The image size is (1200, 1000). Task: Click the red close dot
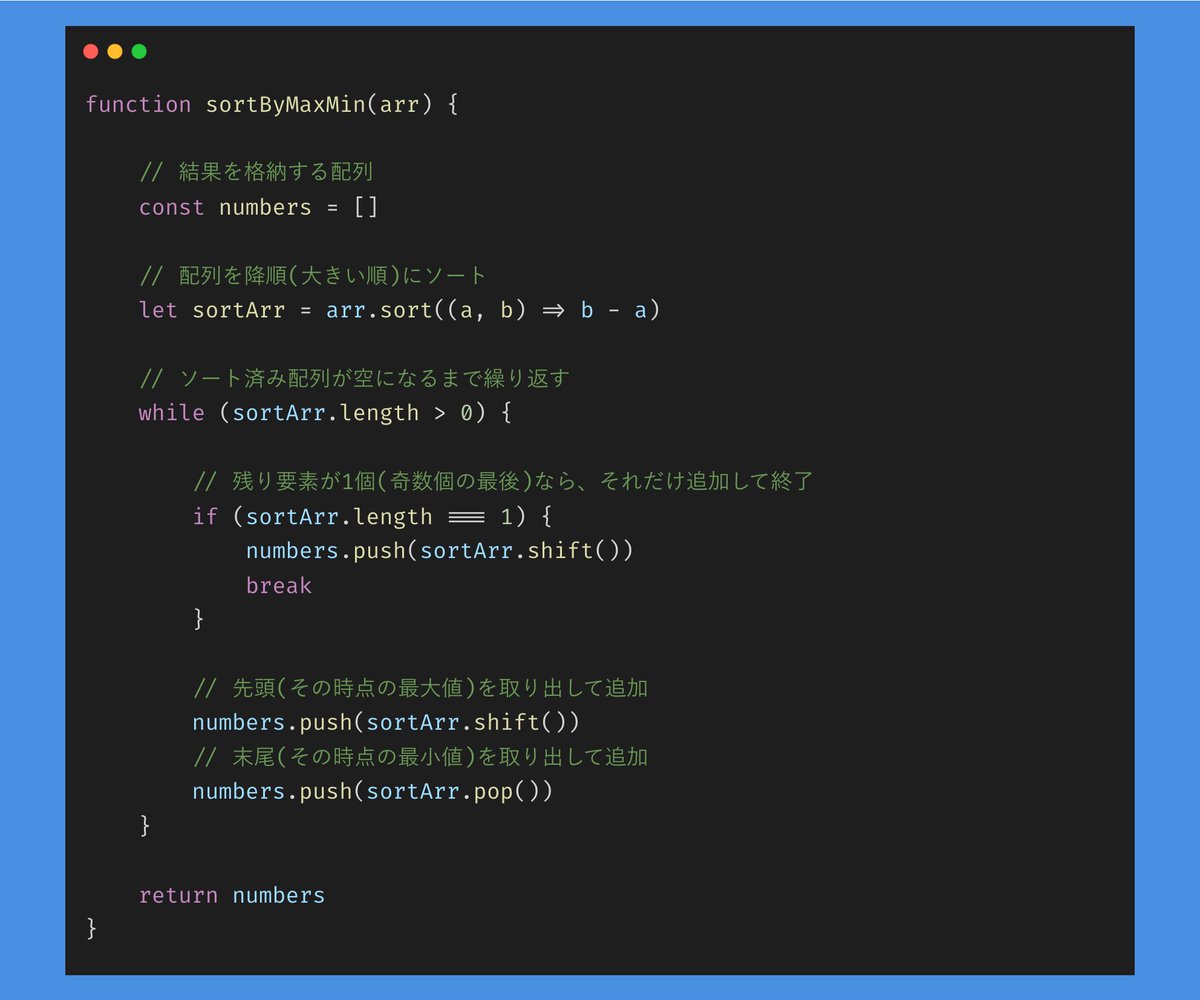[x=91, y=51]
